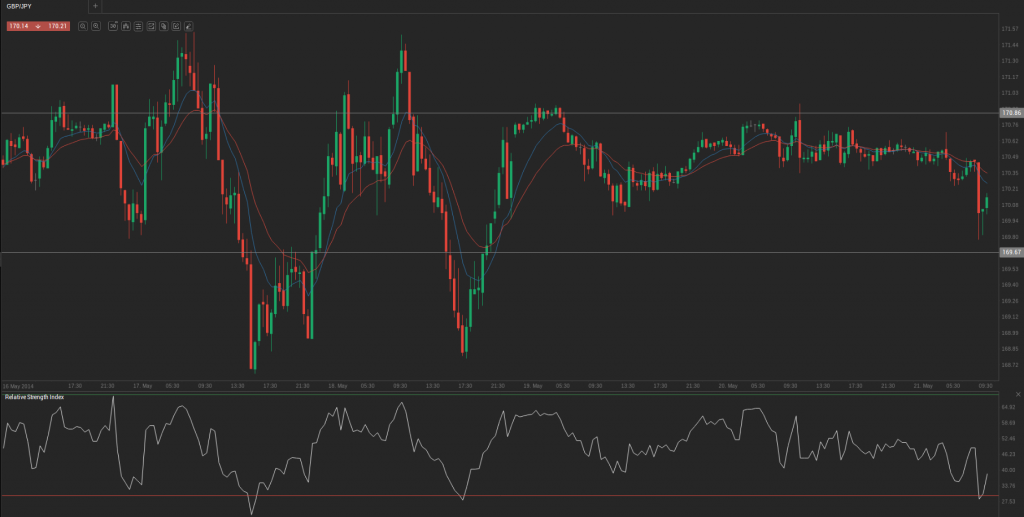Click the red 170.14 / 170.21 bid-ask quote box
Image resolution: width=1024 pixels, height=517 pixels.
tap(38, 26)
